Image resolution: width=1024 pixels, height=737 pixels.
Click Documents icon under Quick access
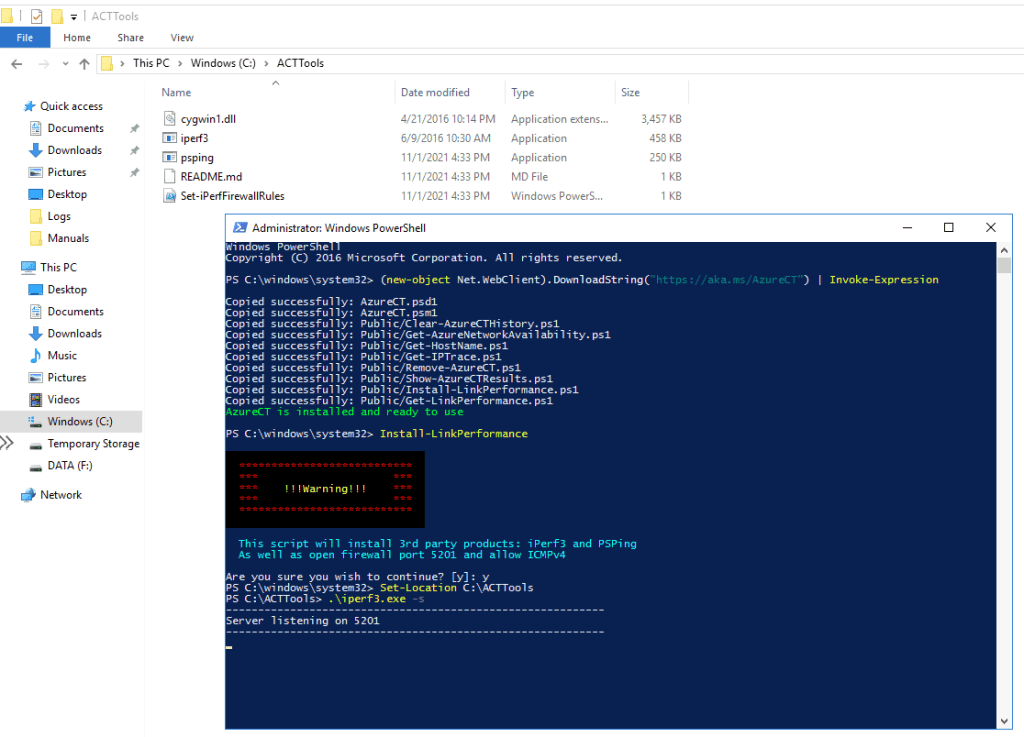36,128
